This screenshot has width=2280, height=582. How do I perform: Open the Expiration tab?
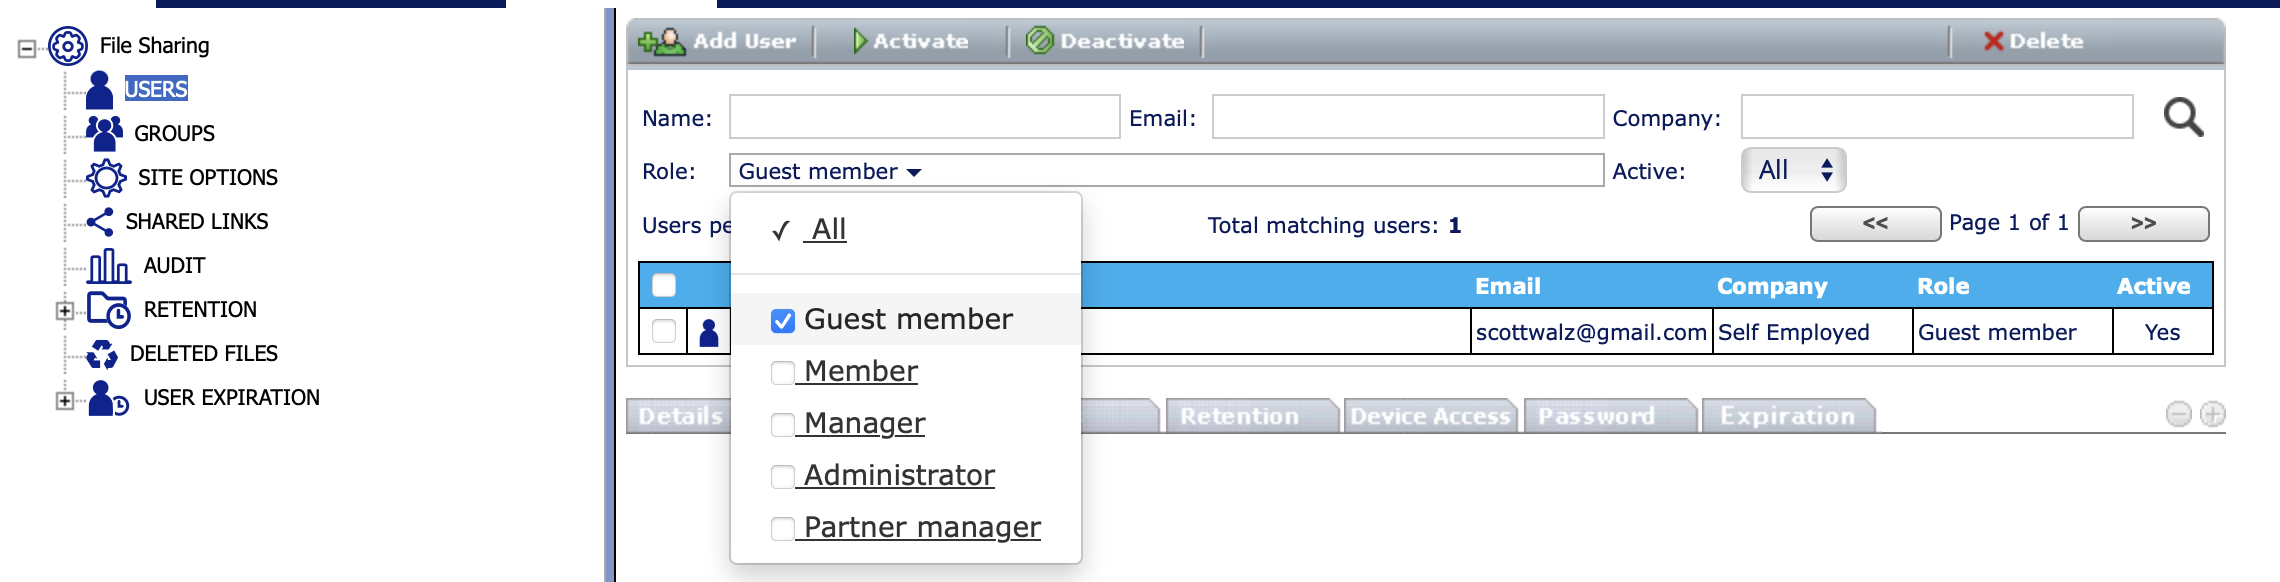click(1787, 416)
